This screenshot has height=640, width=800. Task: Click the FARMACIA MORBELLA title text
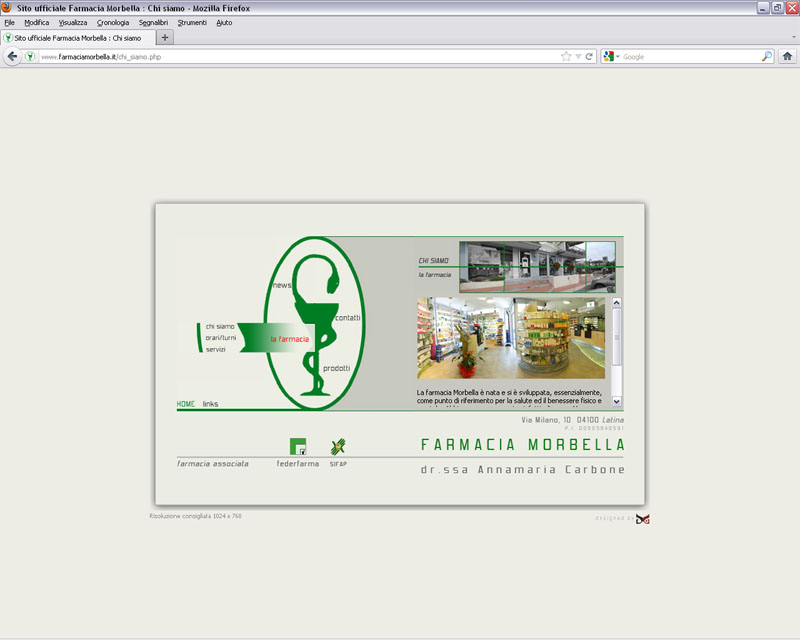pyautogui.click(x=523, y=445)
